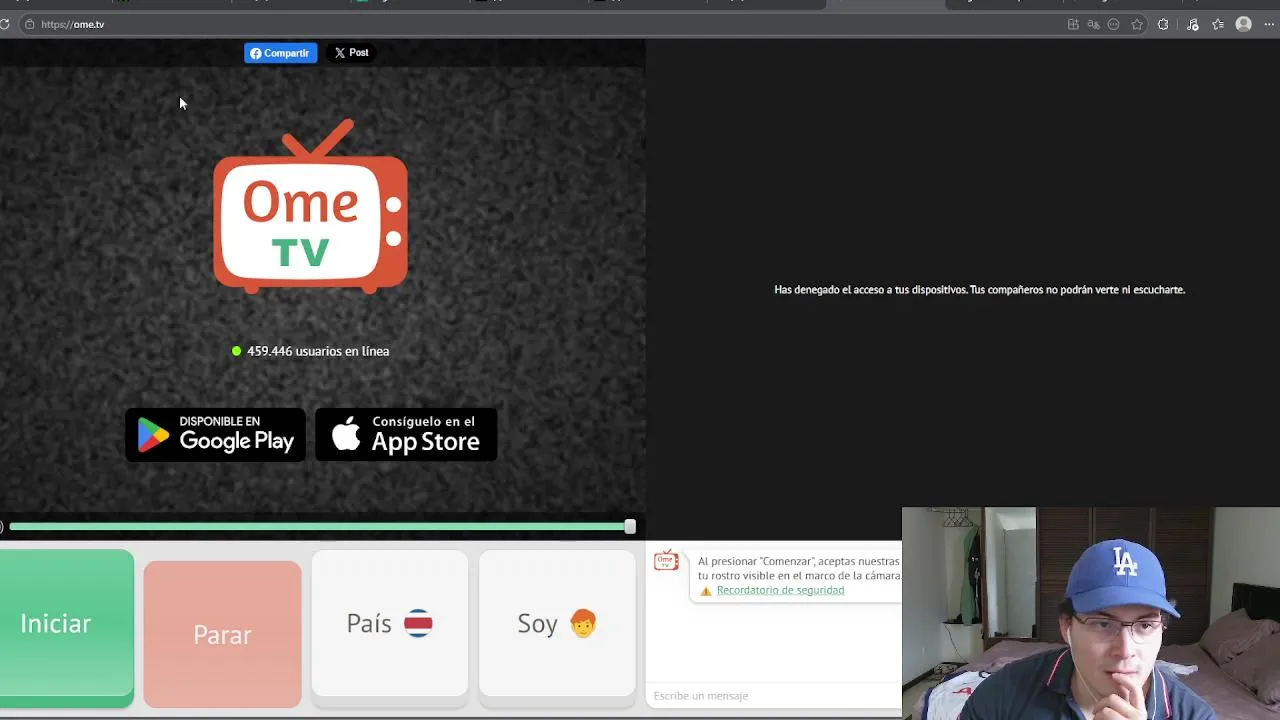View site information lock icon

(29, 24)
